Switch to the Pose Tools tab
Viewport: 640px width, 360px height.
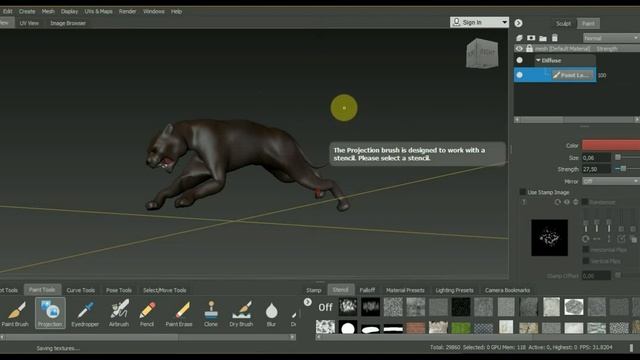click(119, 290)
